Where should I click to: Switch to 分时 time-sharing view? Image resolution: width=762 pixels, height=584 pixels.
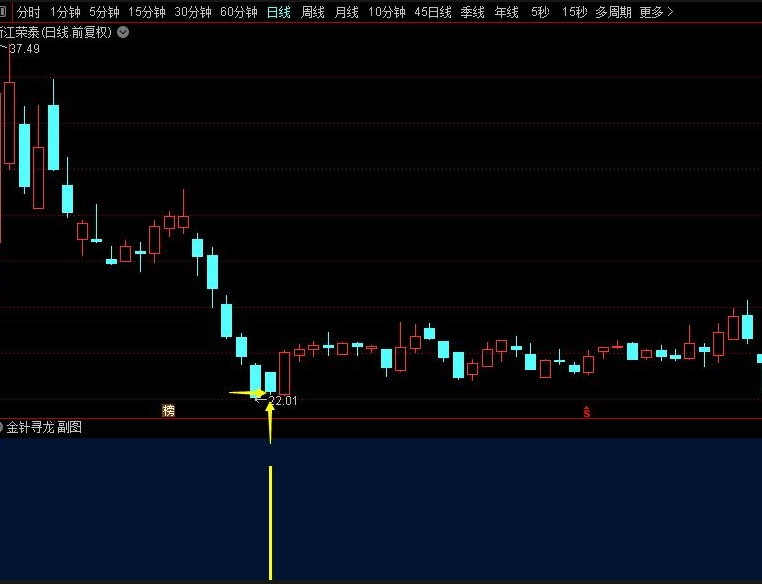point(28,12)
